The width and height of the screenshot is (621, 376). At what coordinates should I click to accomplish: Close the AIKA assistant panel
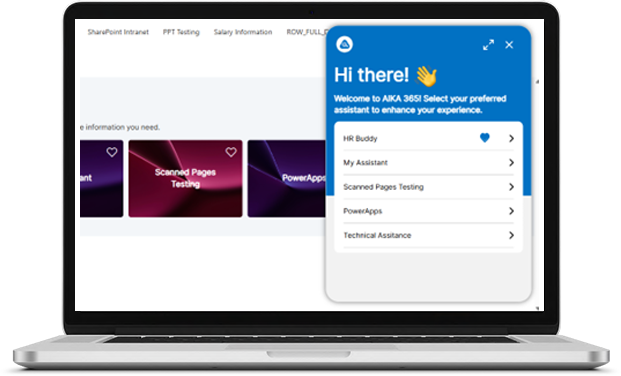click(x=509, y=45)
